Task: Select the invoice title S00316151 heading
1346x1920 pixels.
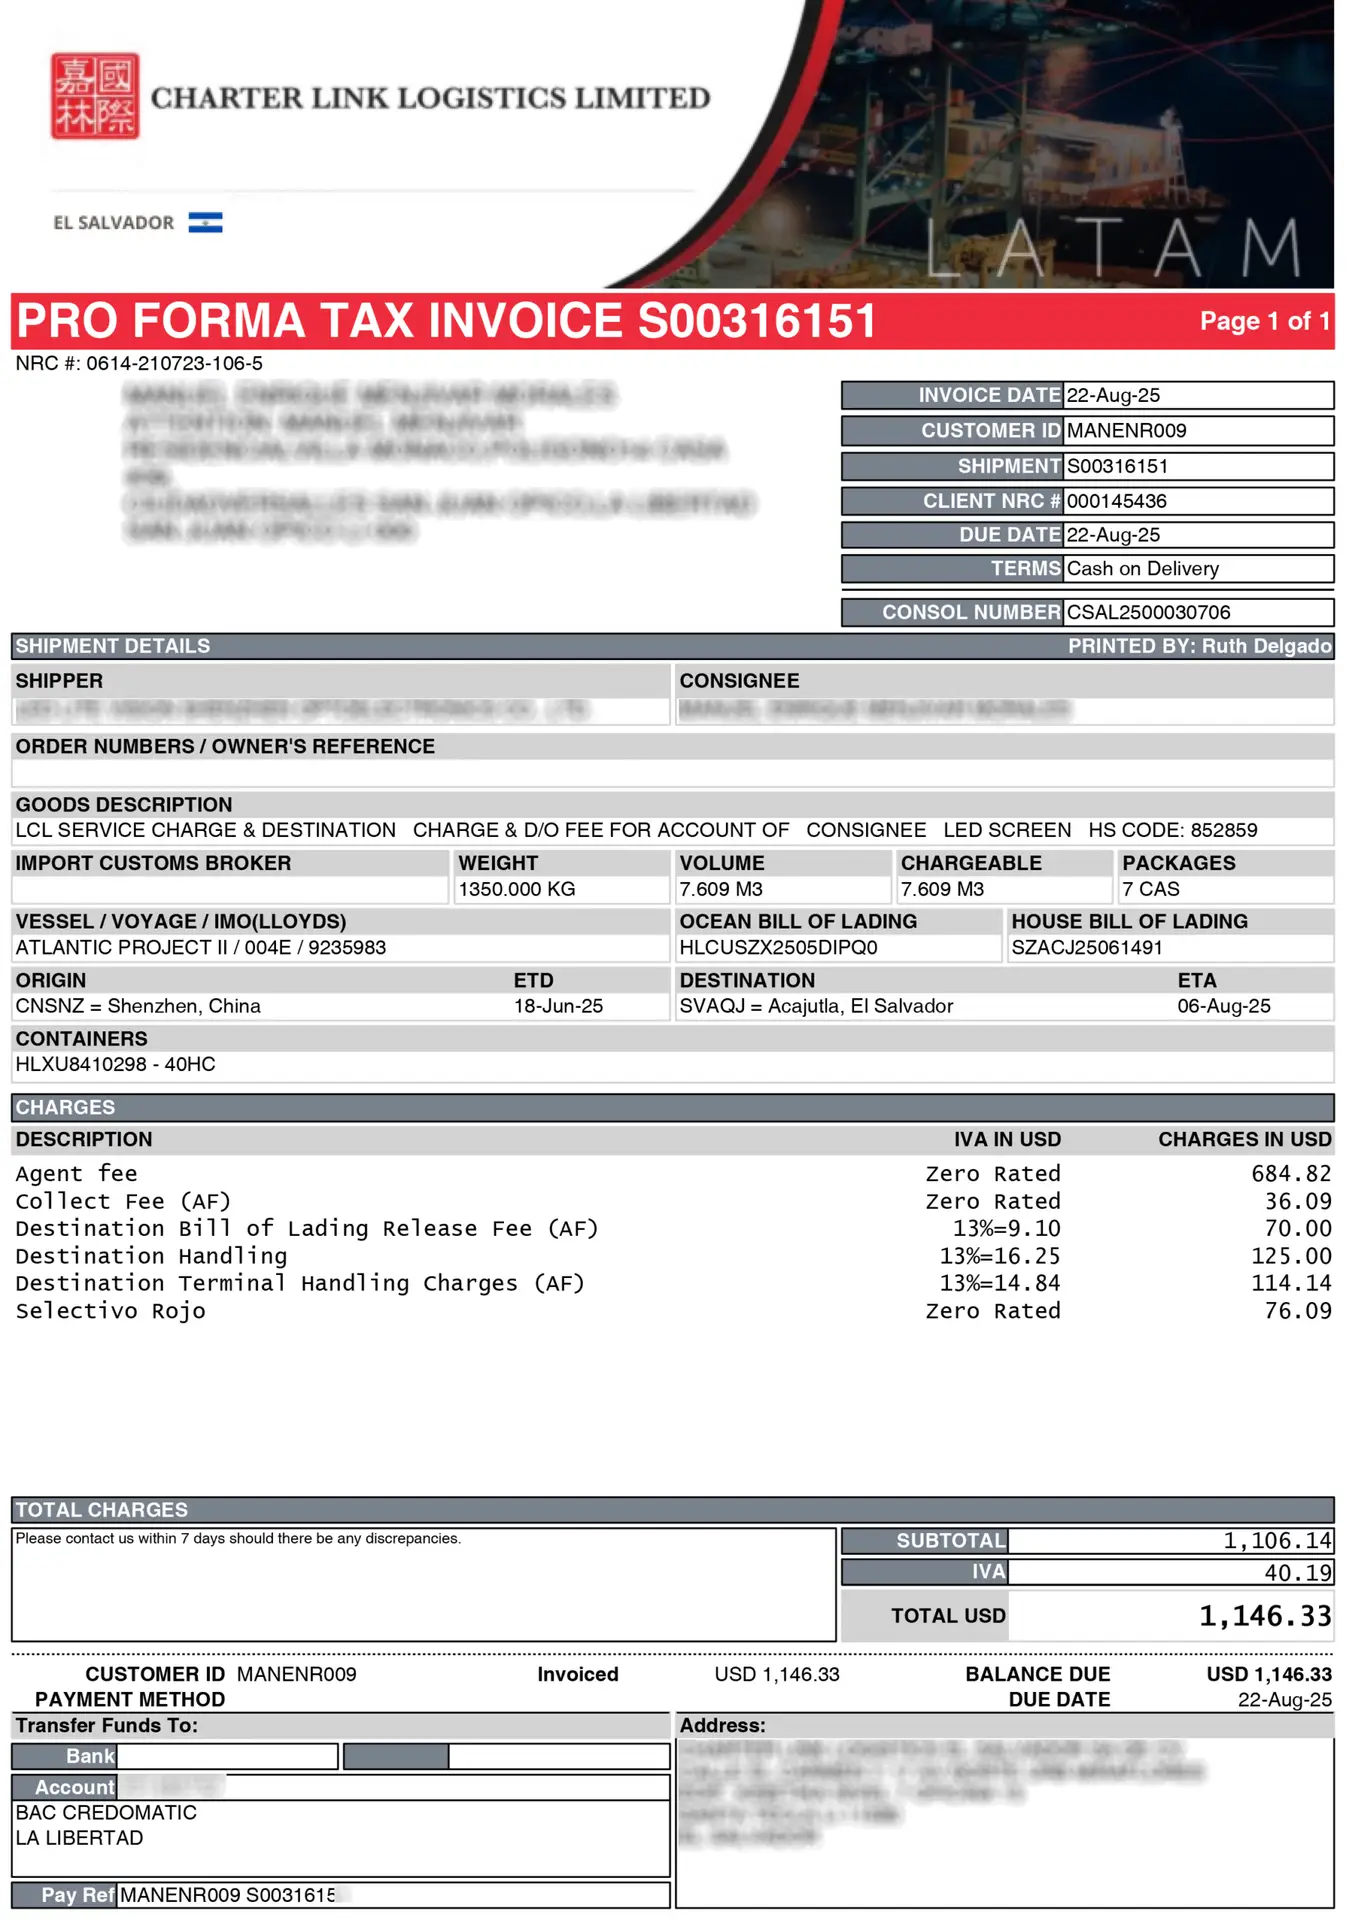Action: coord(446,321)
